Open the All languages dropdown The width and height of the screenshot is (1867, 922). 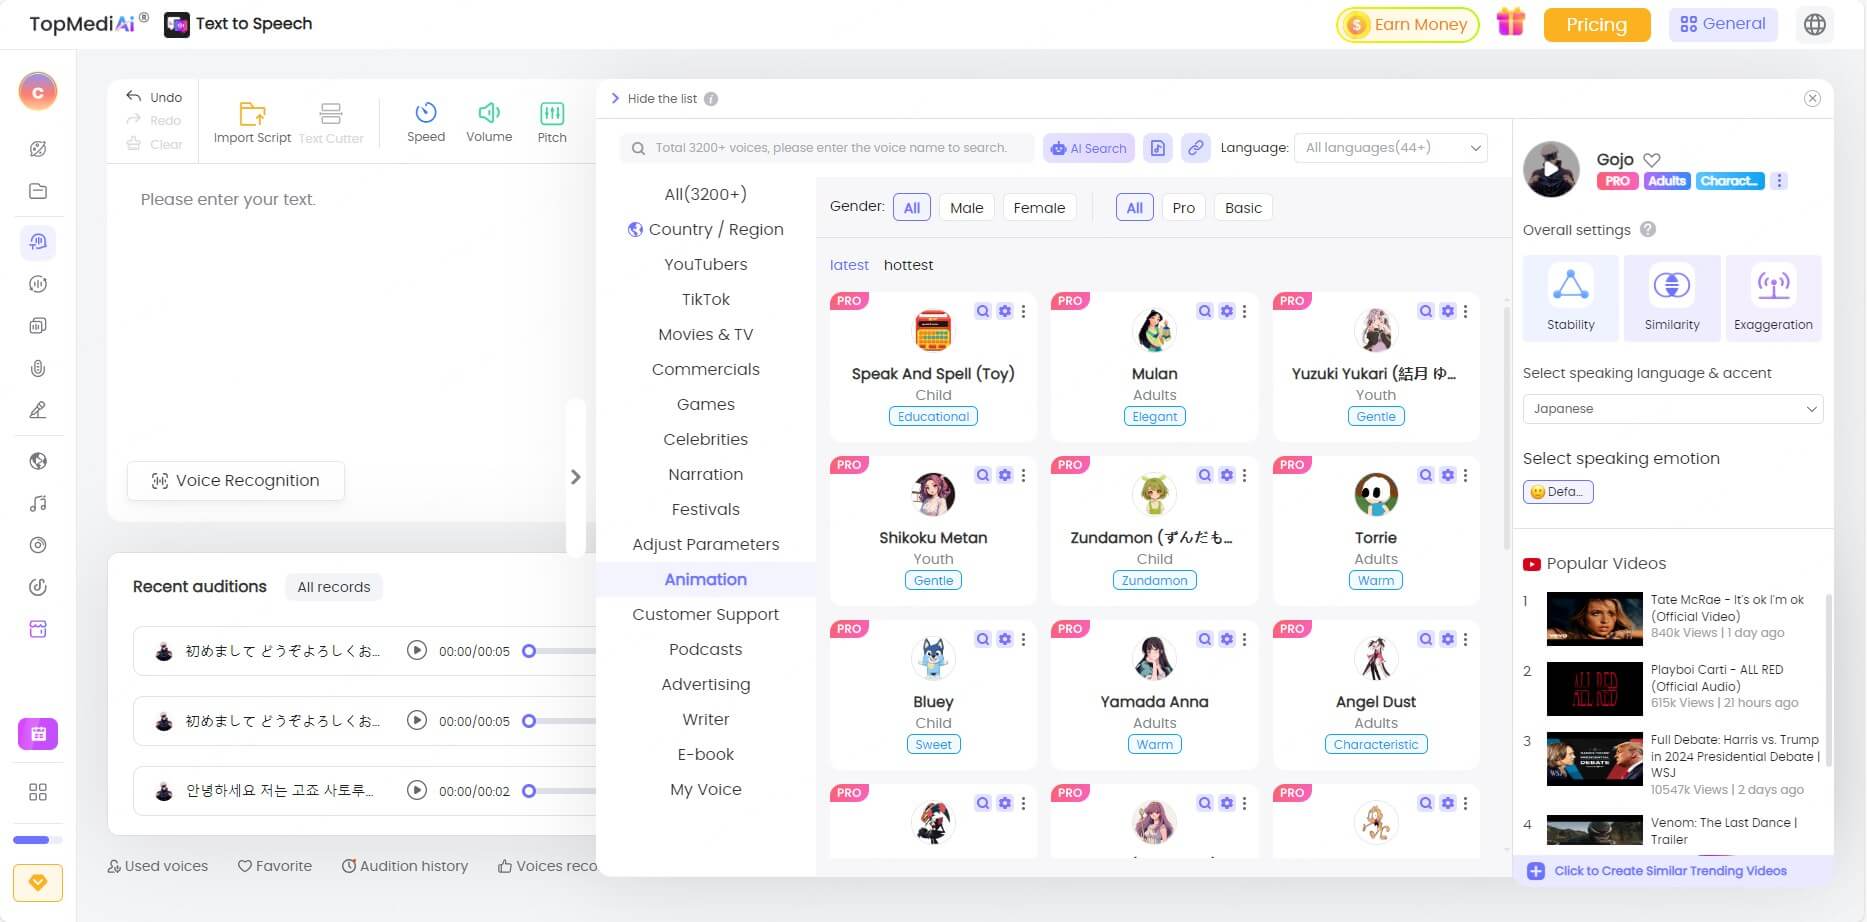tap(1391, 148)
